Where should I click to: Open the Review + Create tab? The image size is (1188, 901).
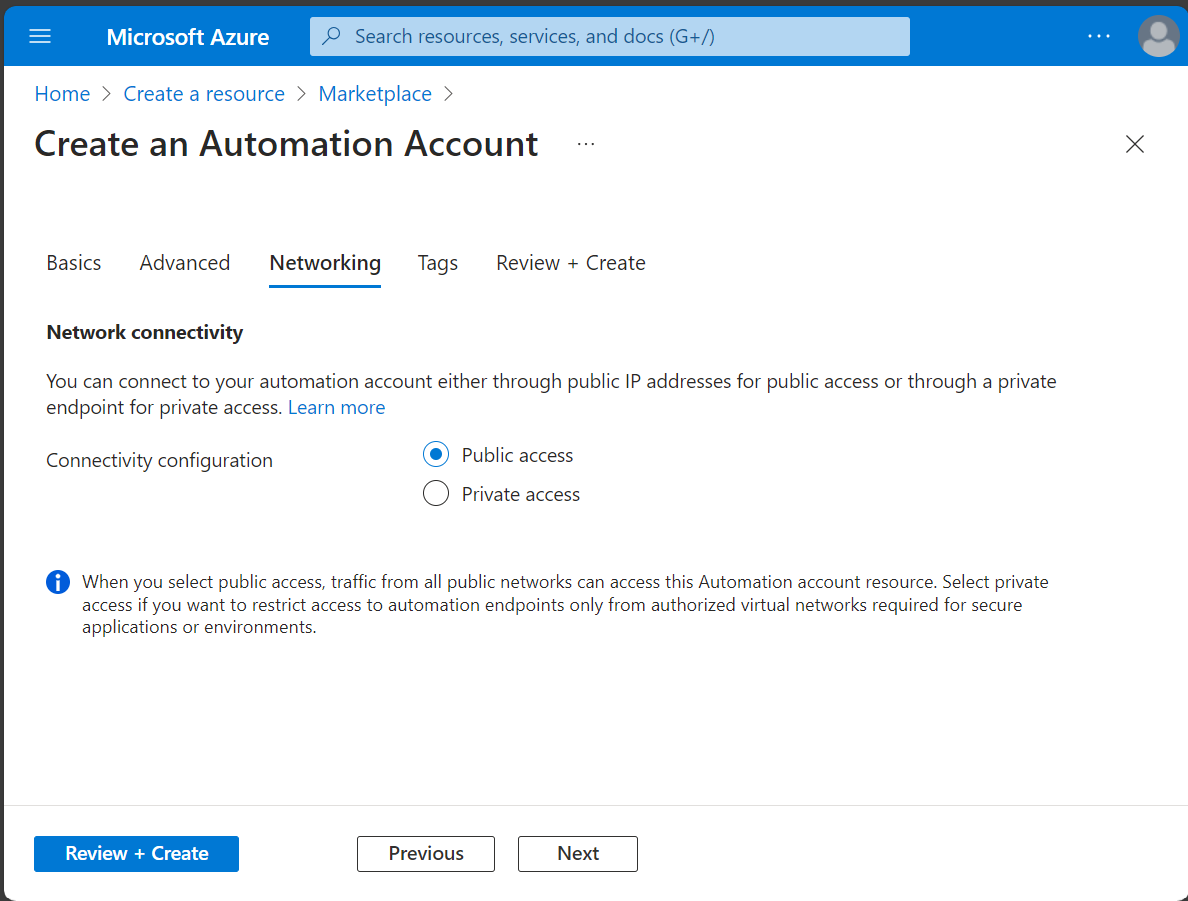pos(570,262)
